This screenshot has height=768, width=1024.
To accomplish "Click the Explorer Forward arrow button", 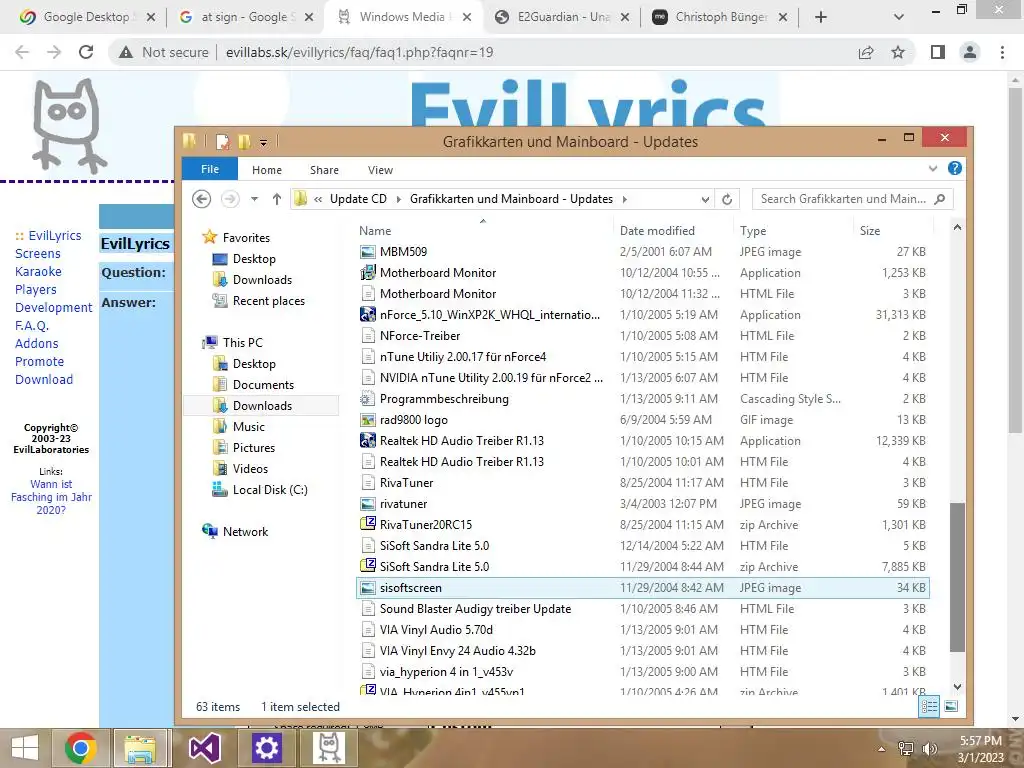I will [230, 199].
